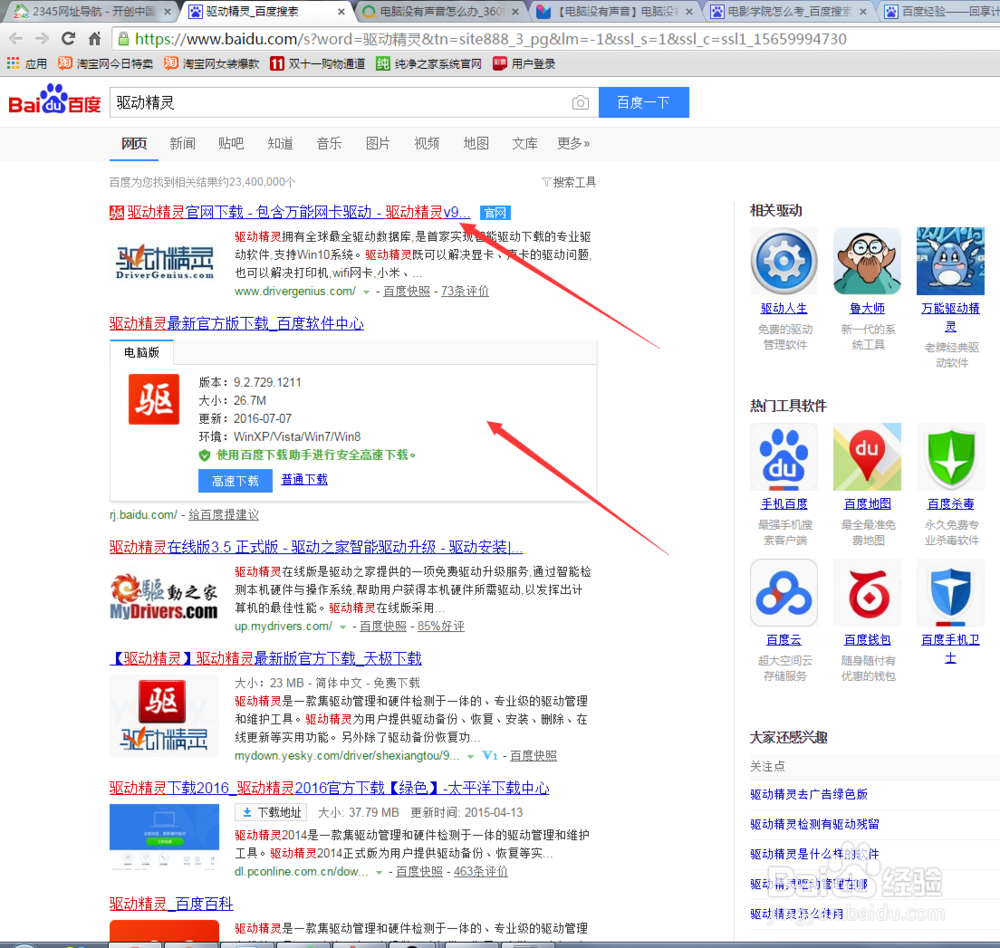The image size is (1000, 948).
Task: Click 官网 badge next to first result
Action: tap(495, 212)
